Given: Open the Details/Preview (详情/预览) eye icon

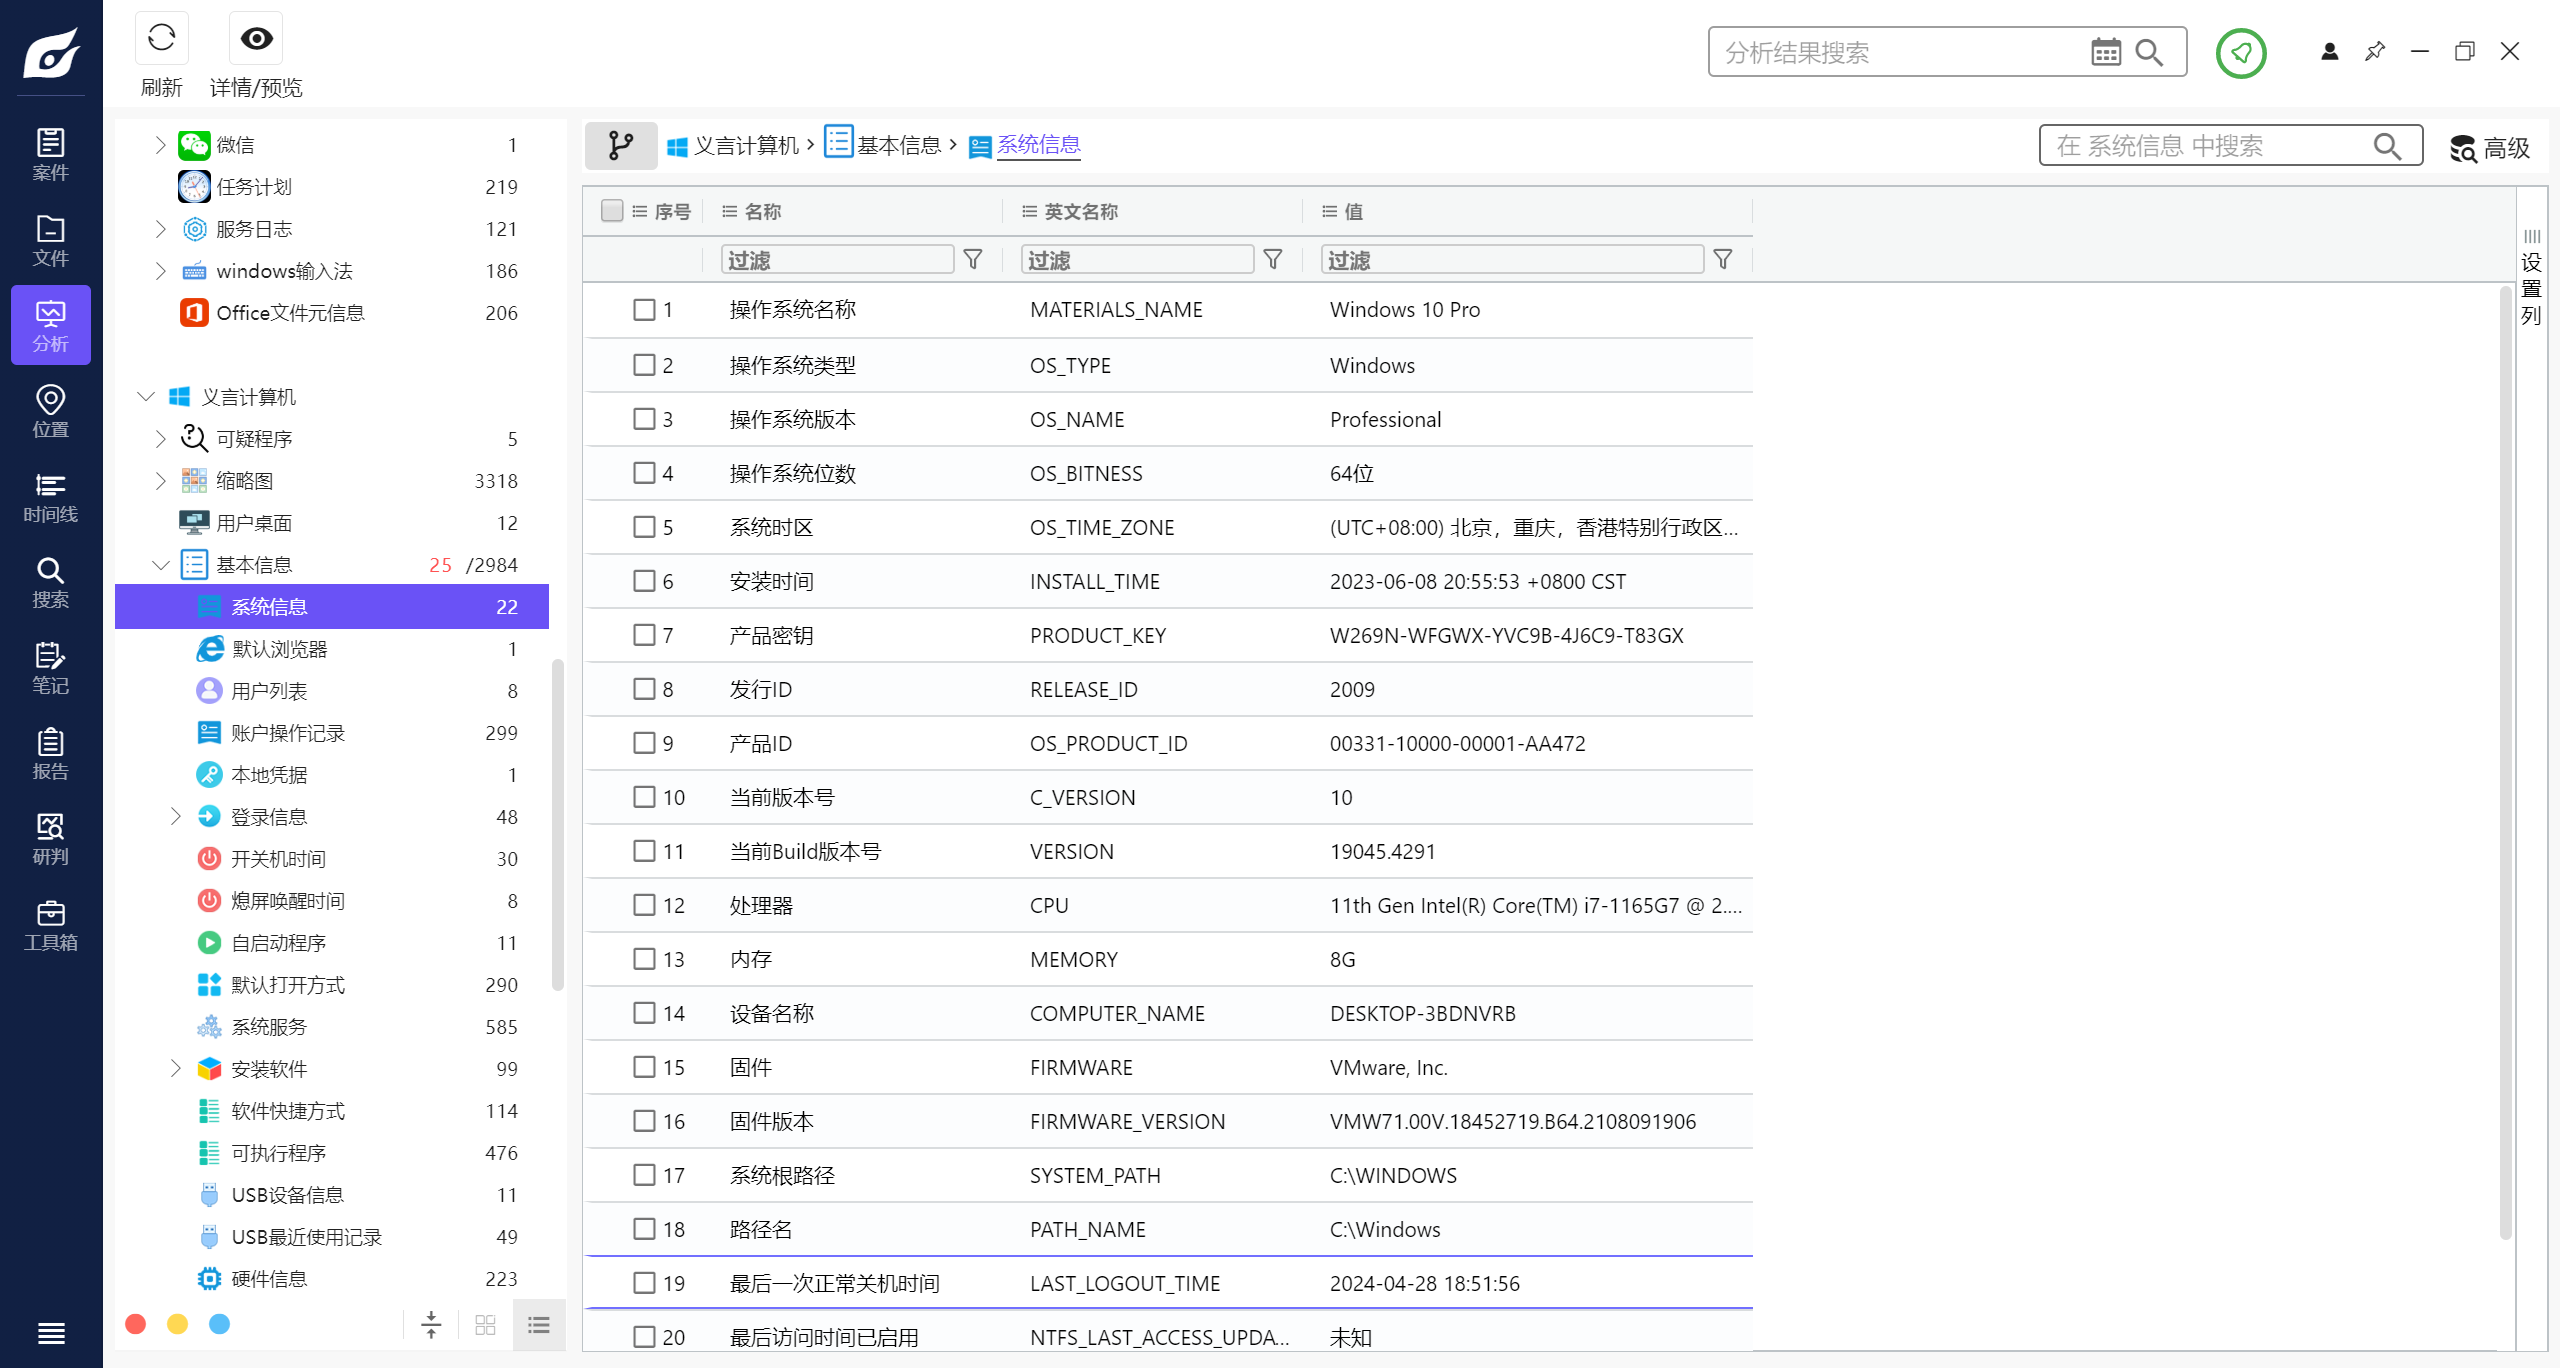Looking at the screenshot, I should click(256, 40).
